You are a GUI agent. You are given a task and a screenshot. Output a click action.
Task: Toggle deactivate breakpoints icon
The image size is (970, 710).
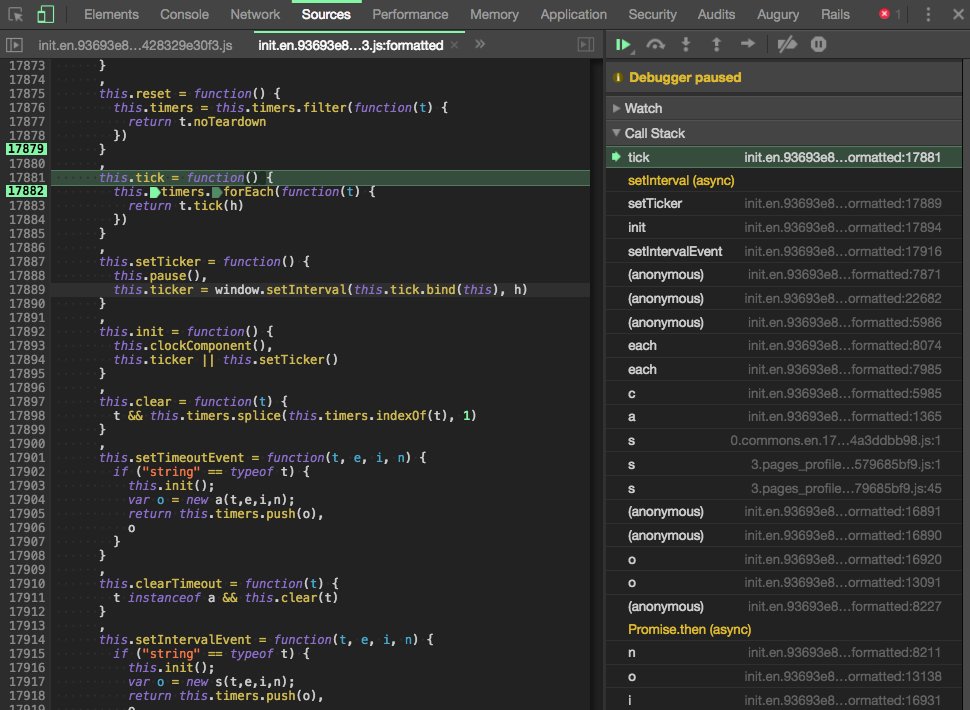[787, 44]
